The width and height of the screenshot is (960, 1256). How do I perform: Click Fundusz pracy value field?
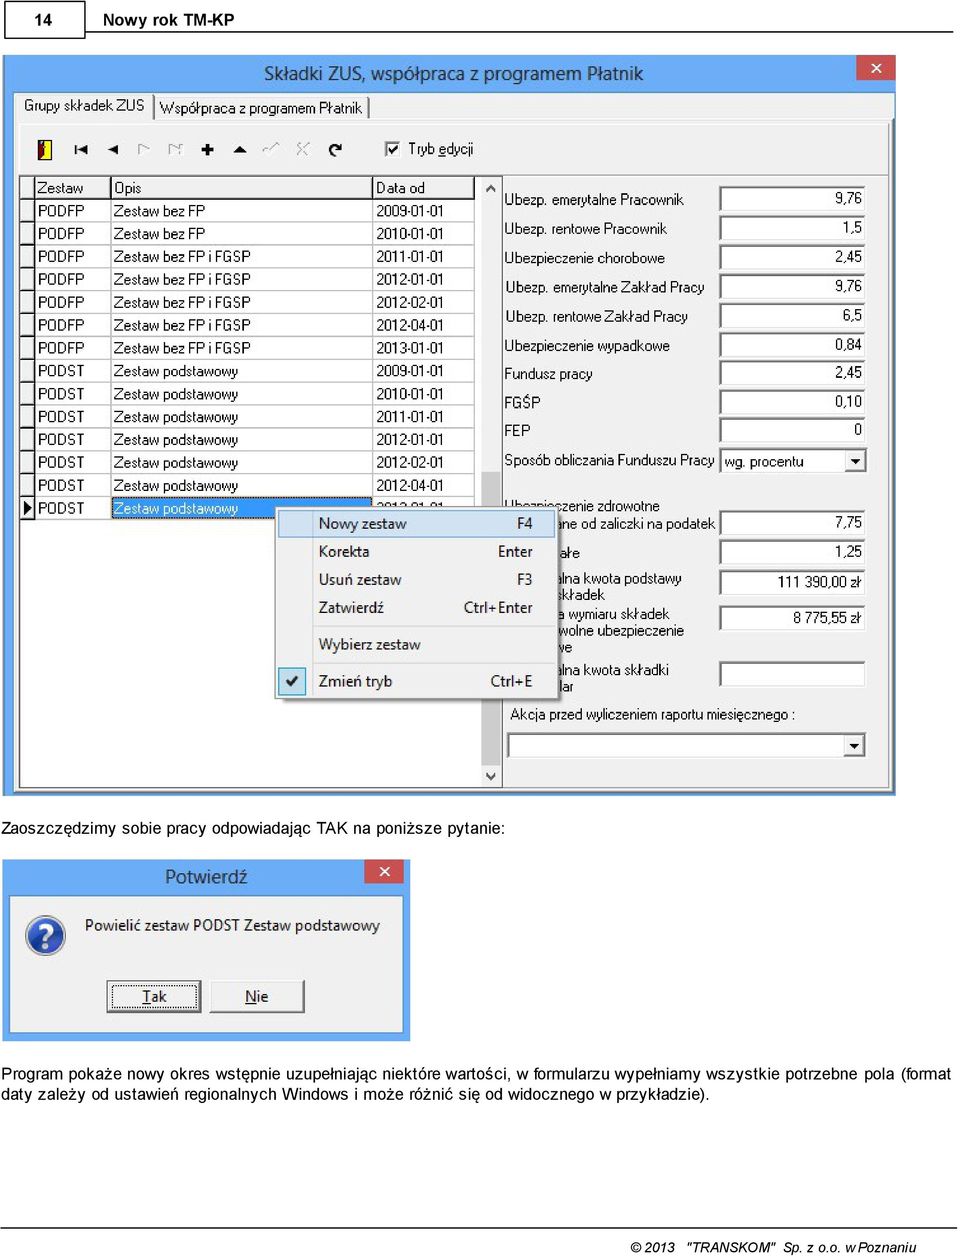(x=792, y=373)
